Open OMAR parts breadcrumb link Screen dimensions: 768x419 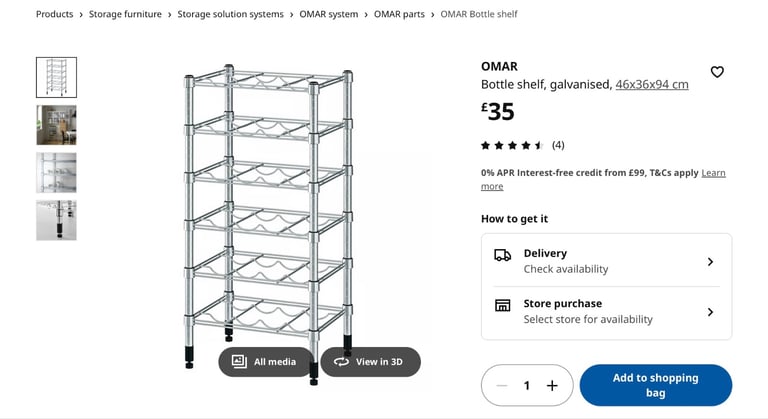[x=399, y=14]
